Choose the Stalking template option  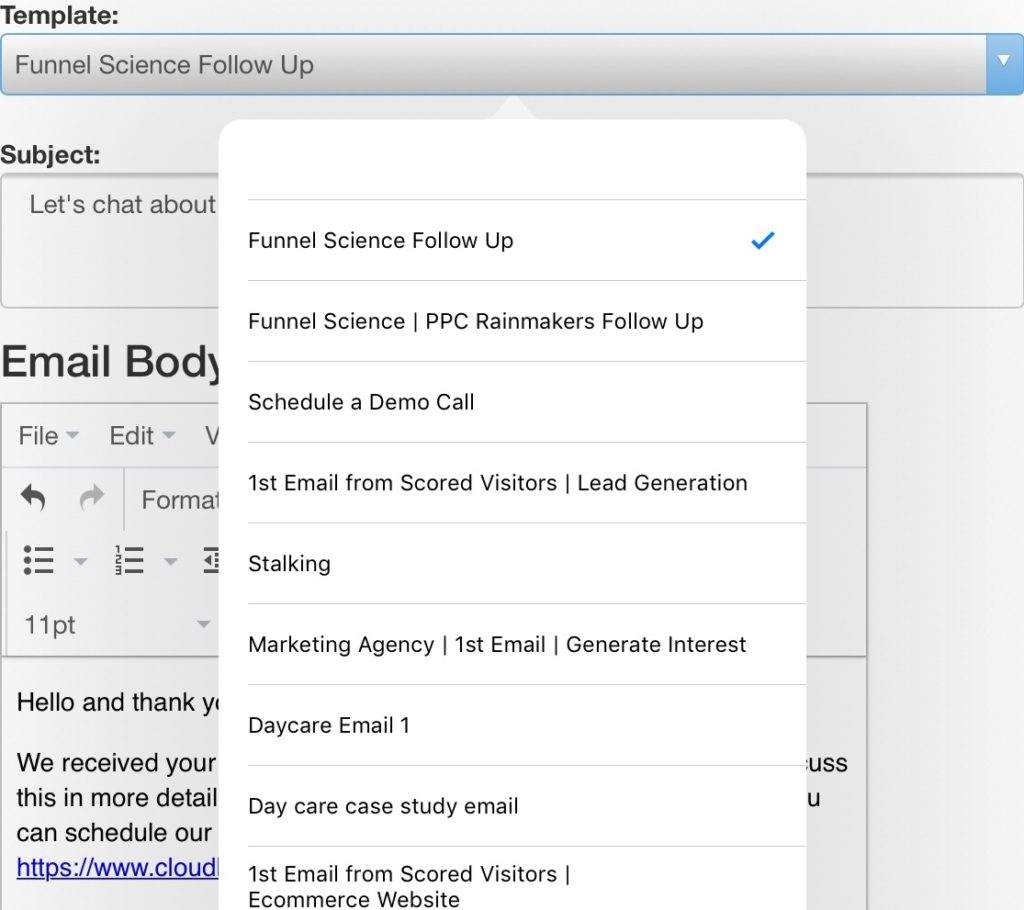(x=289, y=564)
